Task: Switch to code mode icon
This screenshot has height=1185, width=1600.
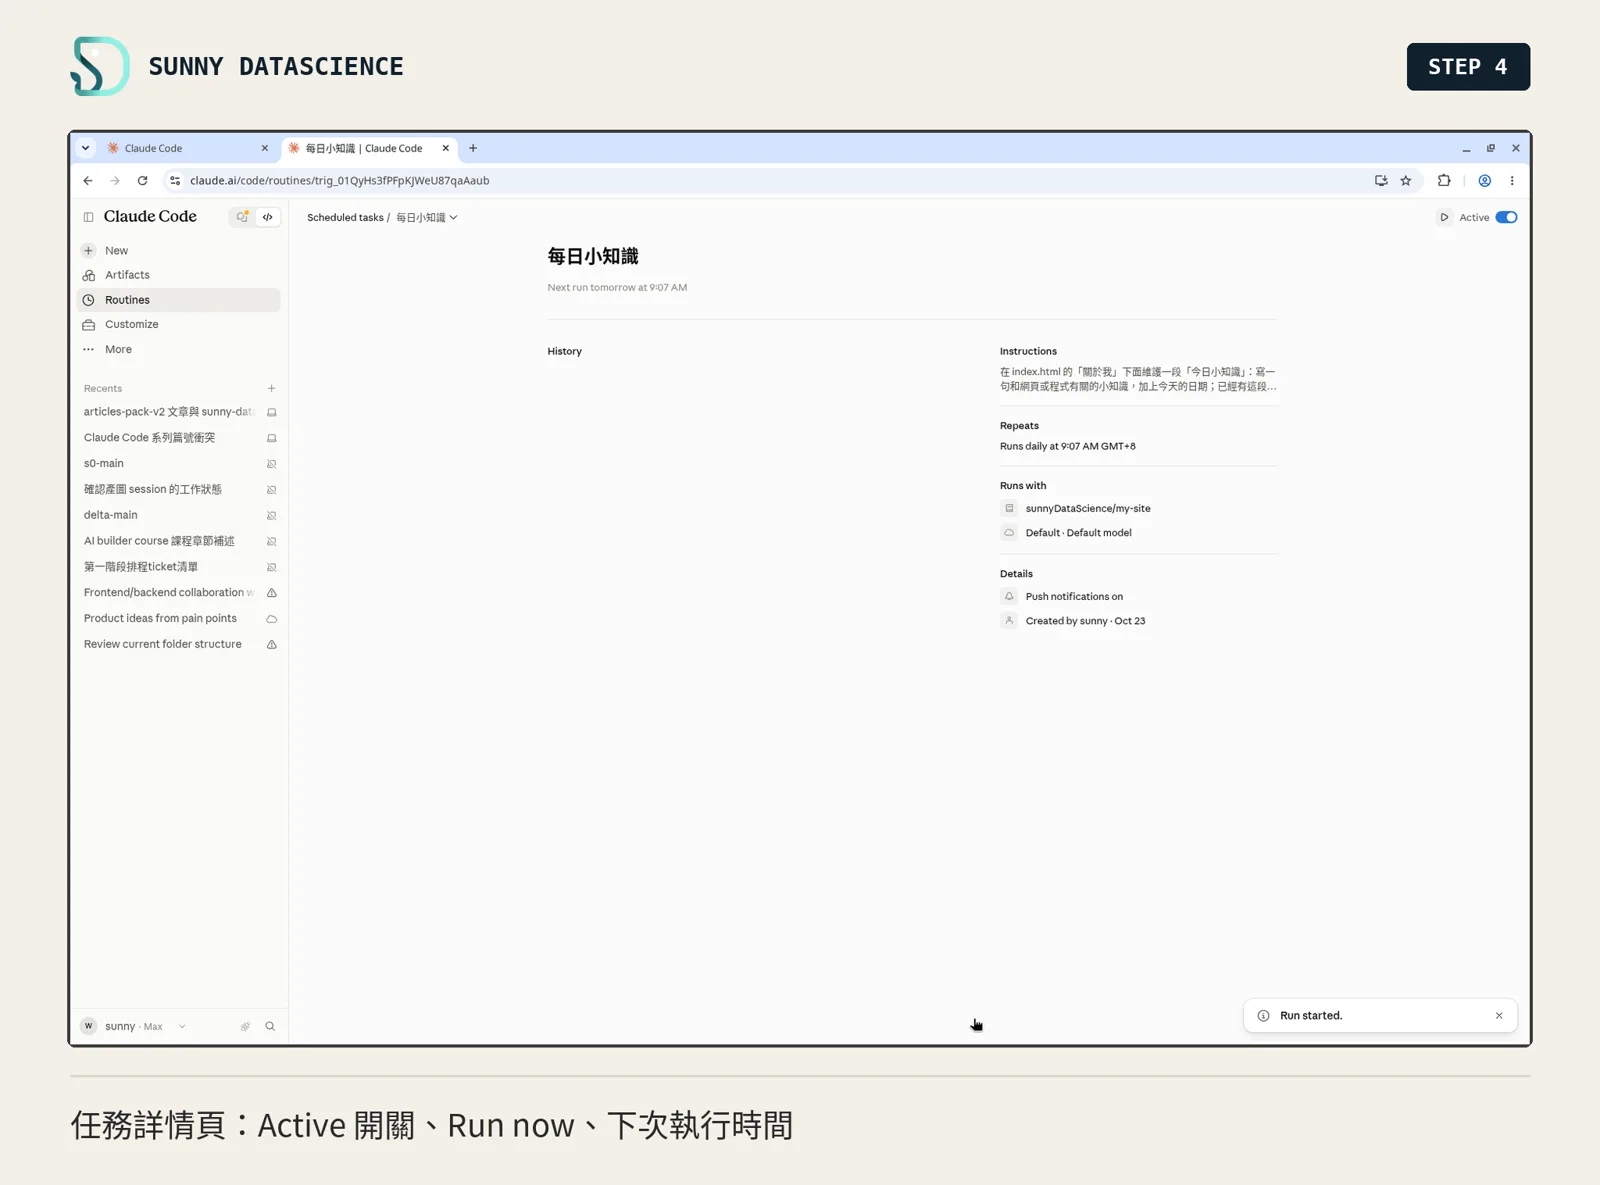Action: point(268,217)
